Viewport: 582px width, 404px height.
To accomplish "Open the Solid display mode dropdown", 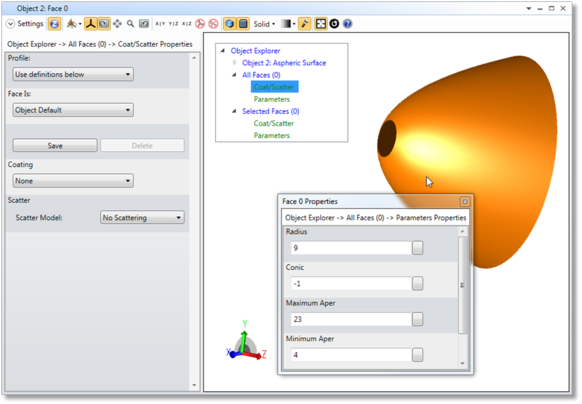I will [264, 24].
